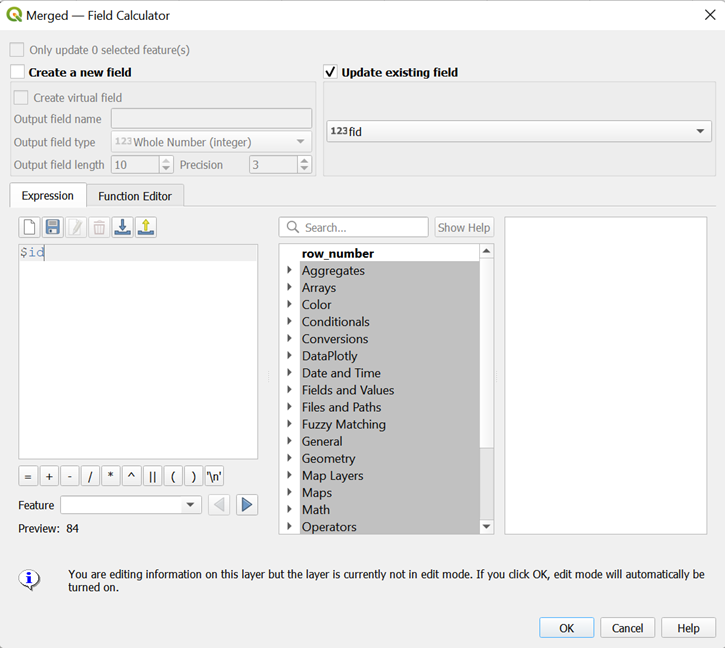
Task: Enable the Create a new field checkbox
Action: [x=18, y=72]
